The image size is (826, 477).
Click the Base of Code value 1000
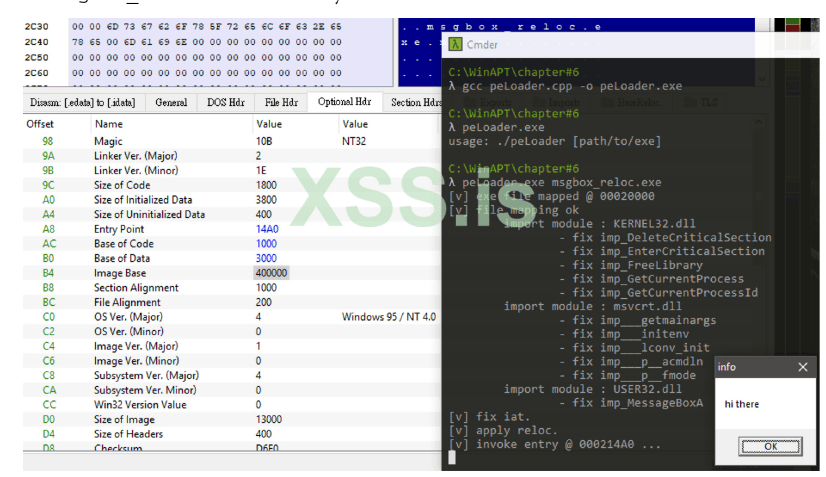(x=266, y=244)
